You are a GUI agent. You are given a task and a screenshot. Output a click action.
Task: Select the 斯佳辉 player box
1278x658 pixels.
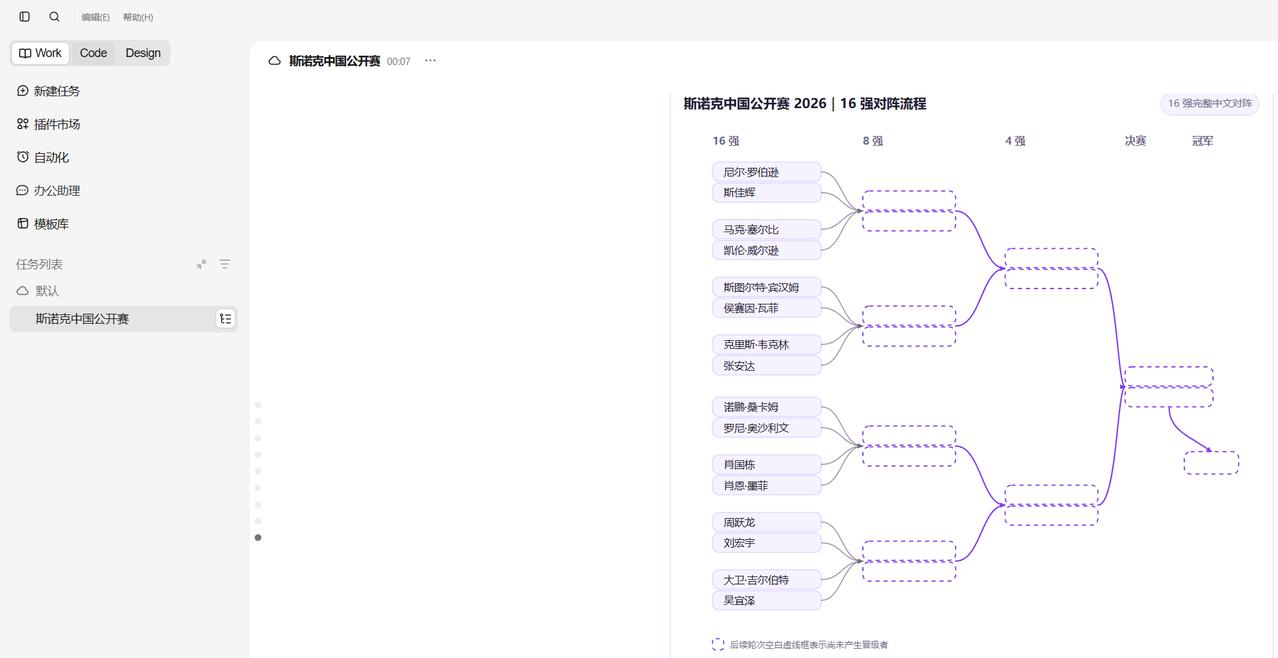pos(766,192)
